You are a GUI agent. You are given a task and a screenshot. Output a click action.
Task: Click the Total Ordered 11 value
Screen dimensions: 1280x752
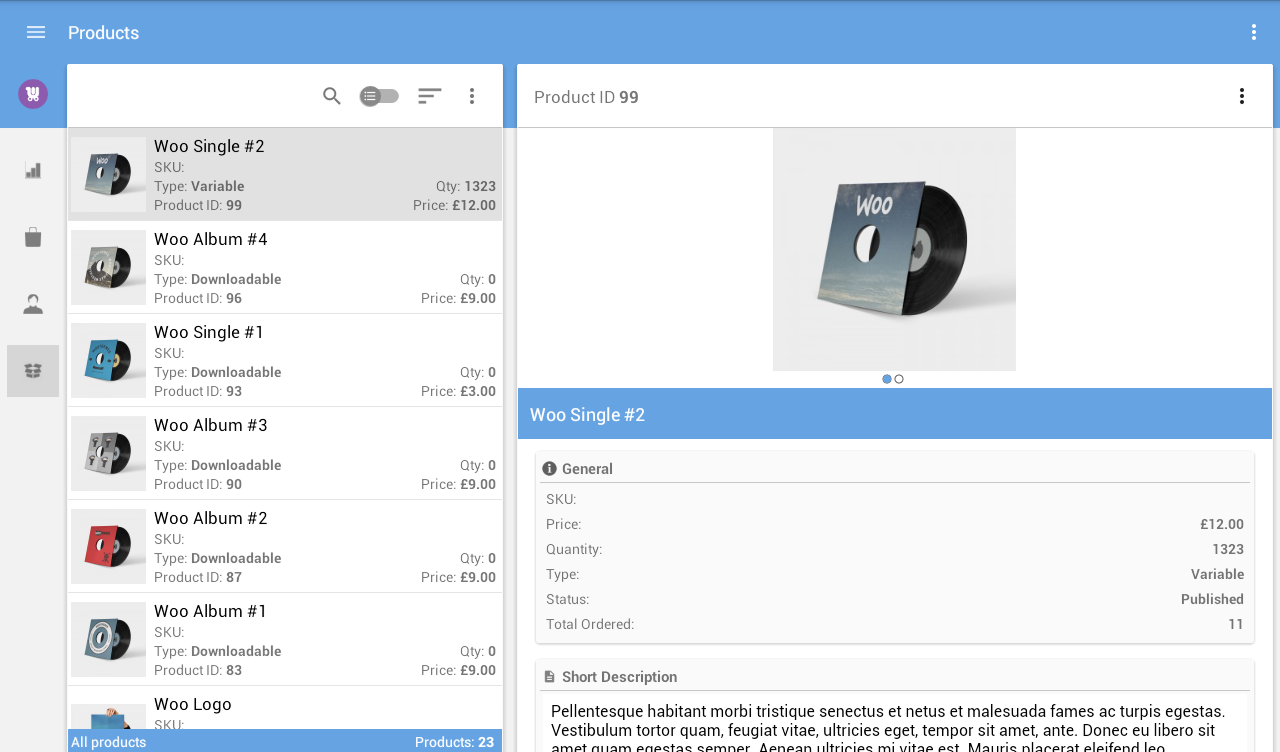(1236, 624)
